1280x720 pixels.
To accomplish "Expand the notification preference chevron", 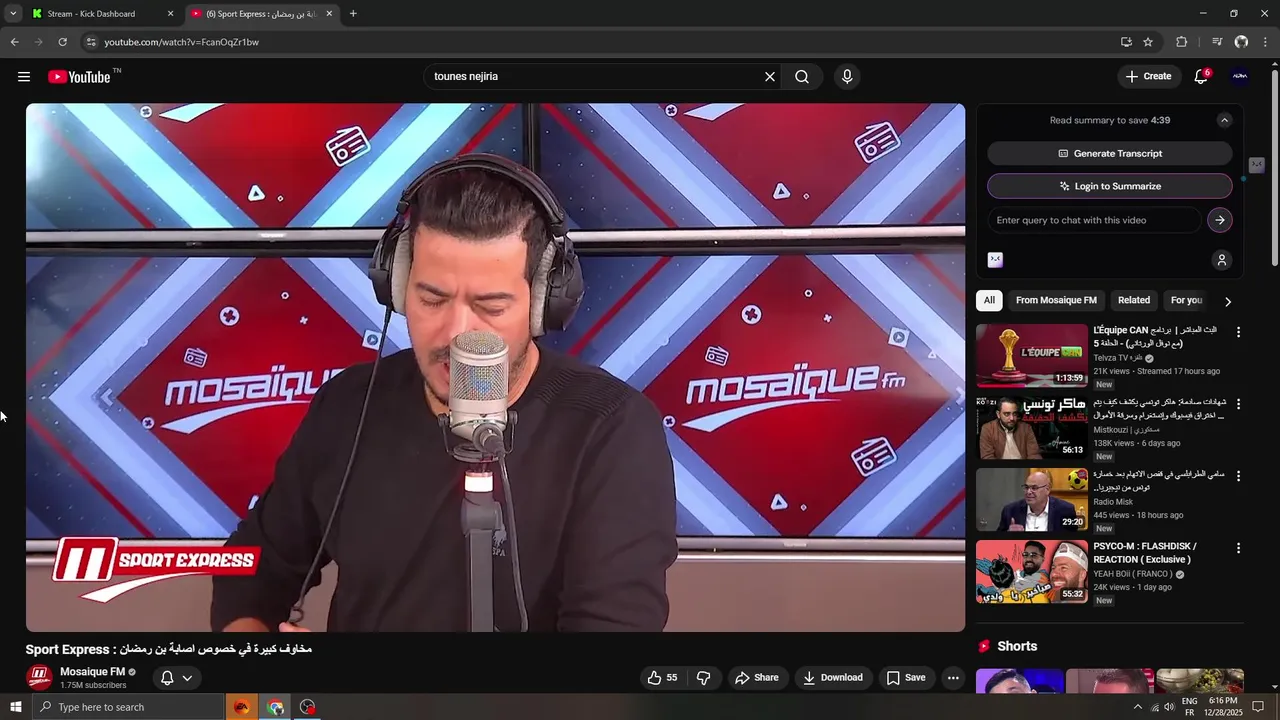I will point(187,678).
